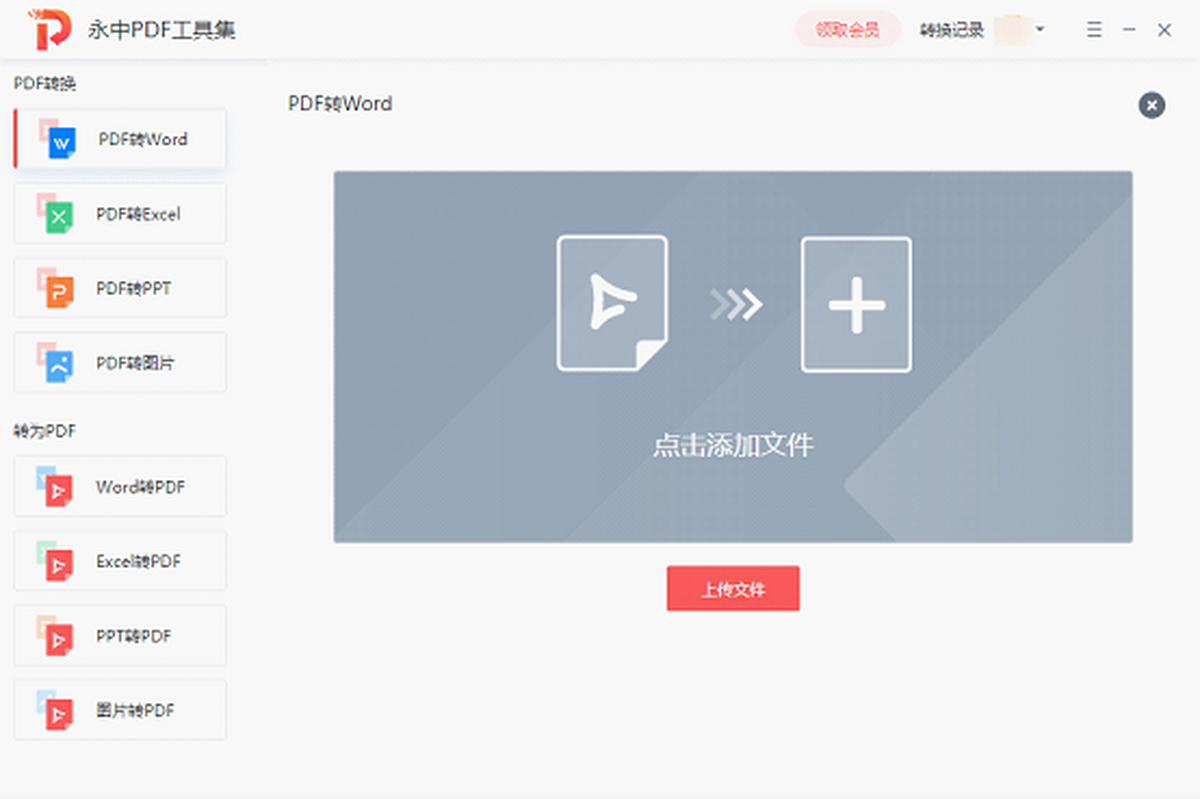Select the Word转PDF menu label
This screenshot has width=1200, height=799.
(140, 487)
